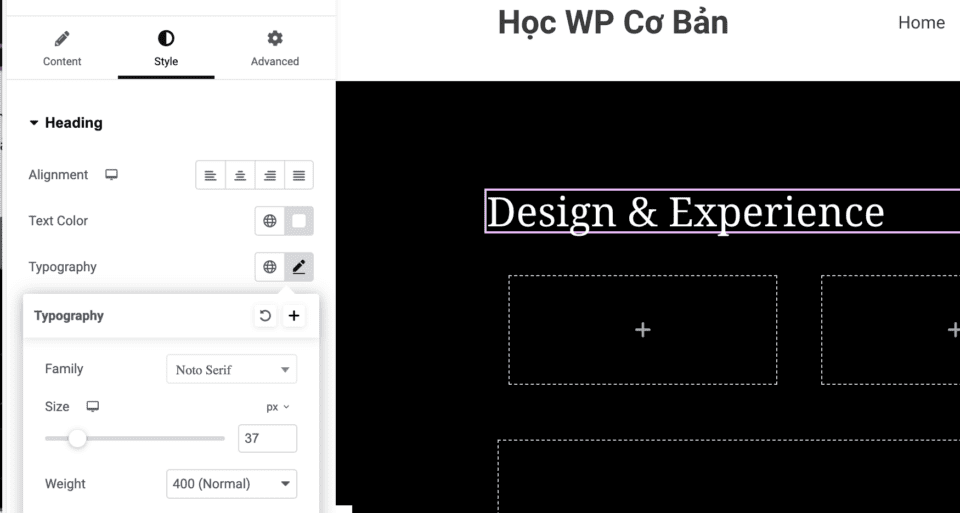Switch to the Content tab
This screenshot has width=960, height=513.
pyautogui.click(x=62, y=48)
